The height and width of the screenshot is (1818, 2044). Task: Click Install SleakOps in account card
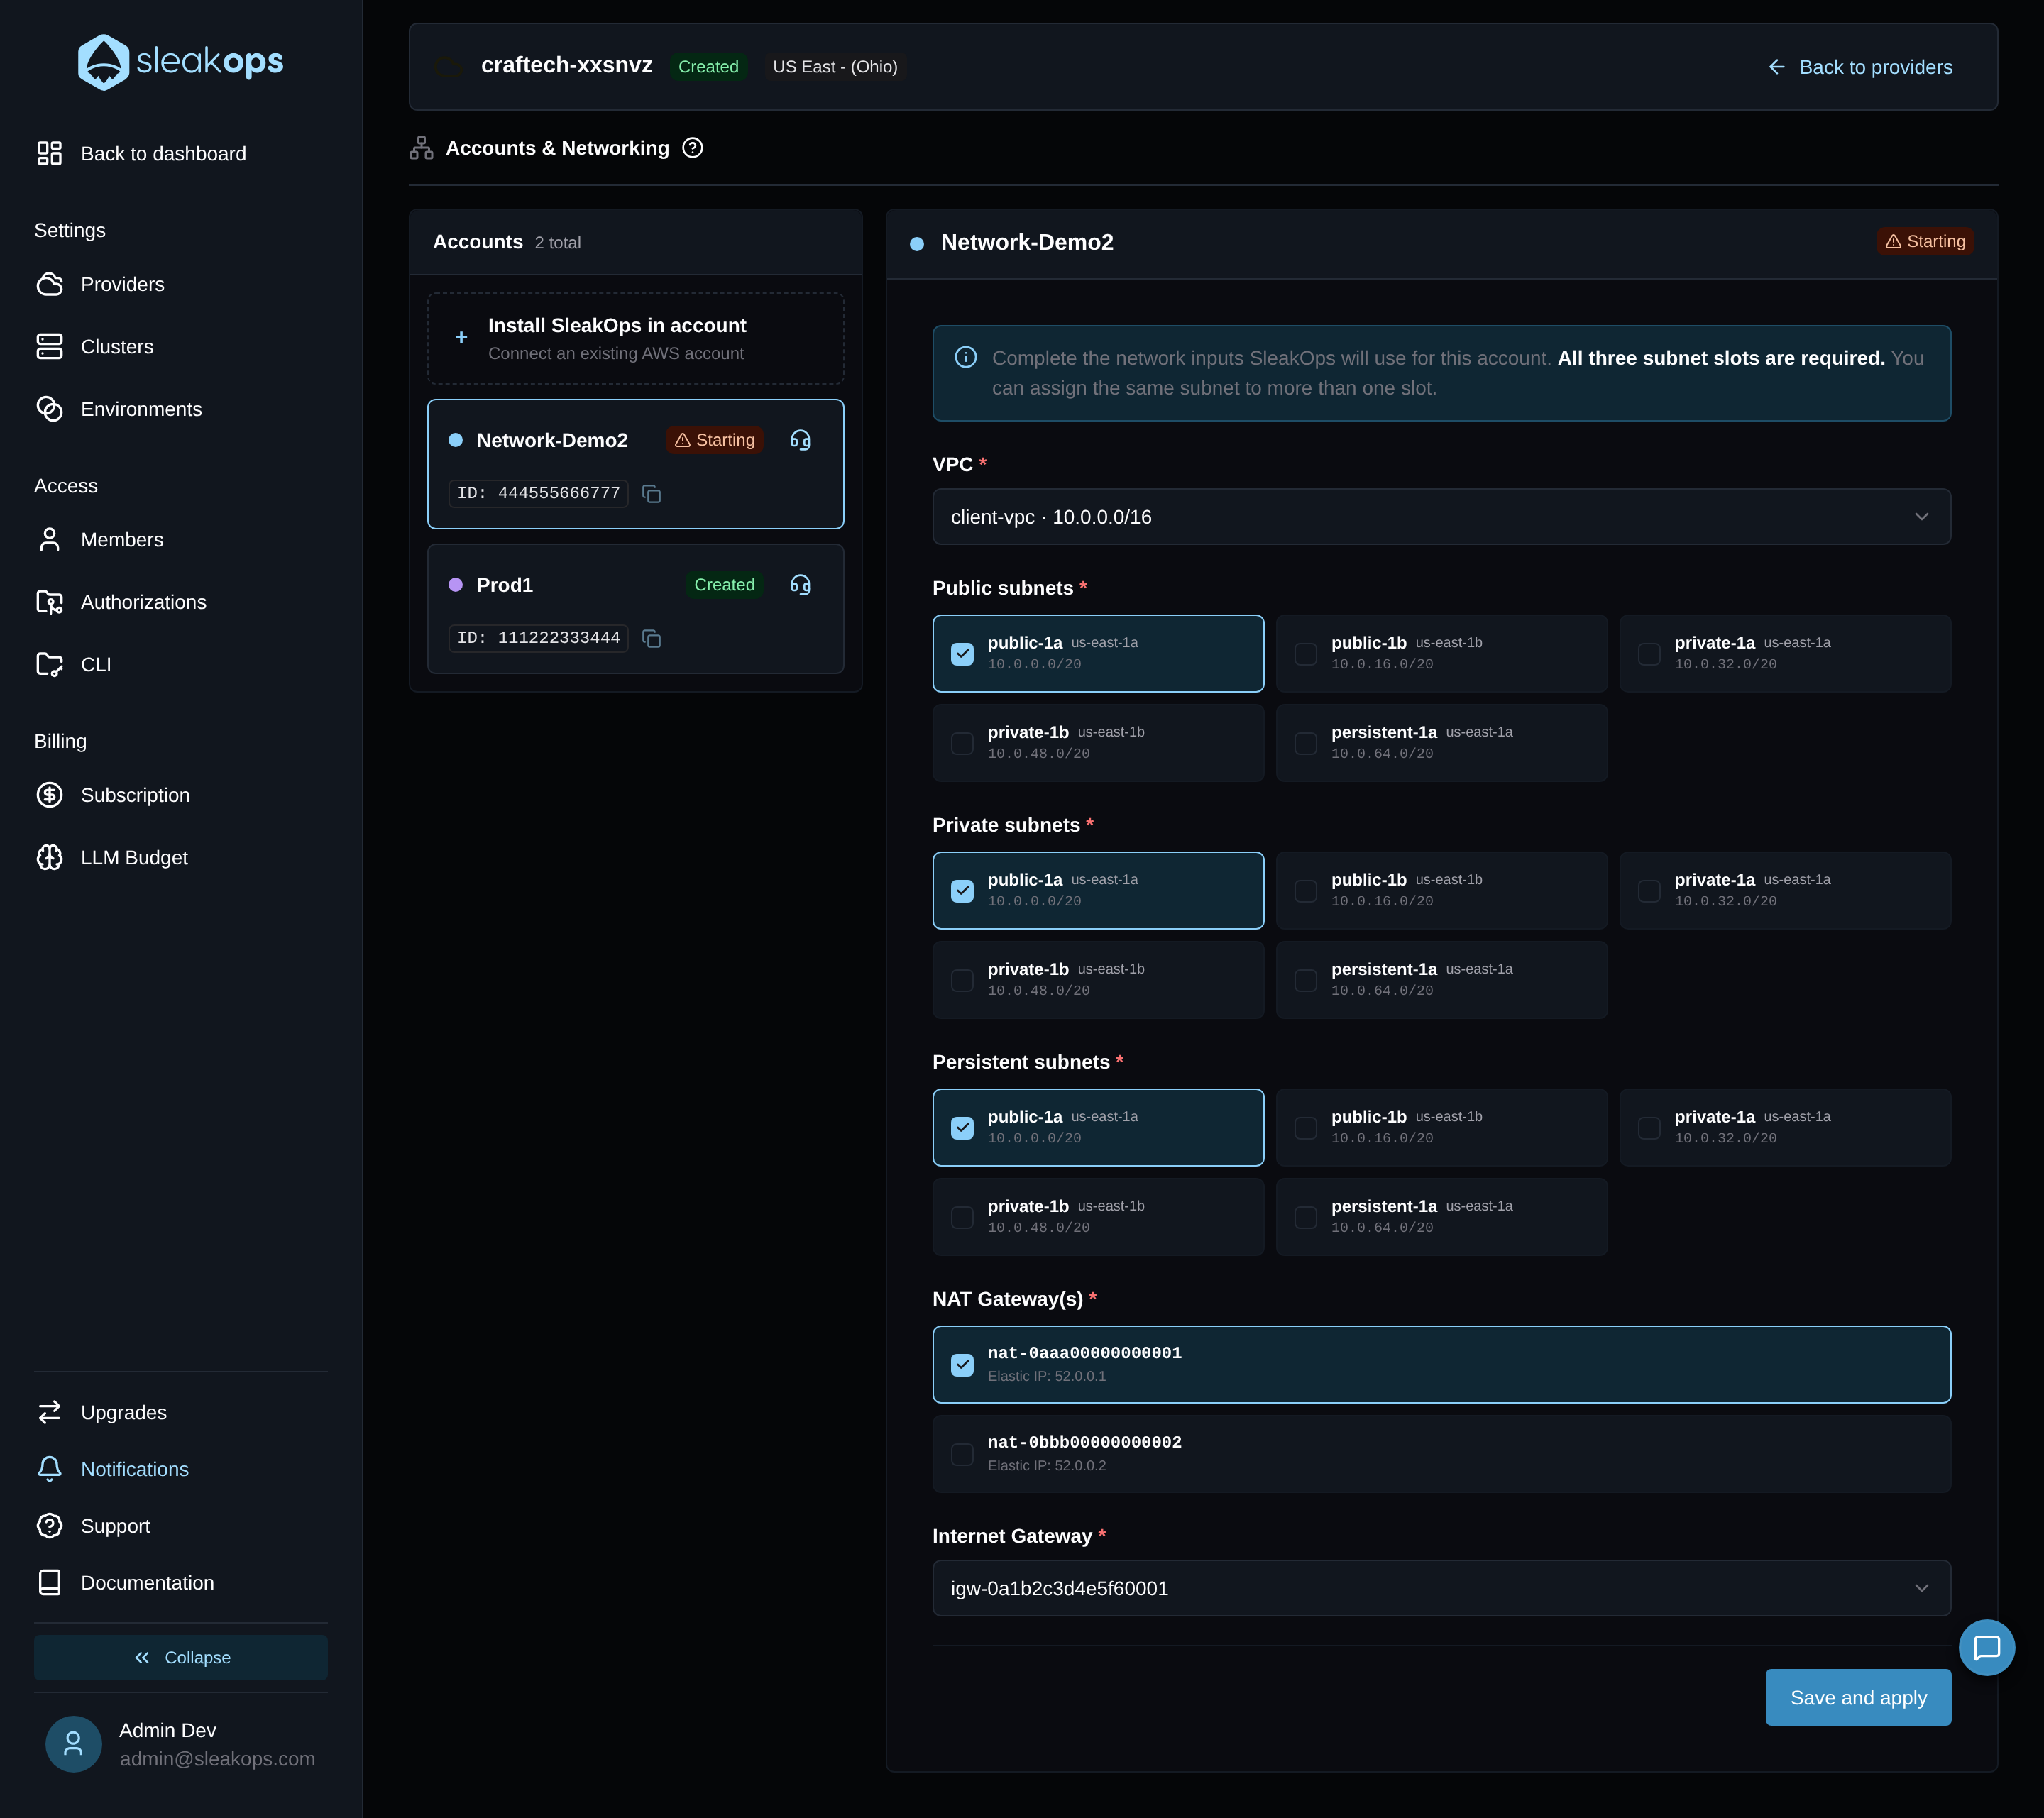click(636, 338)
